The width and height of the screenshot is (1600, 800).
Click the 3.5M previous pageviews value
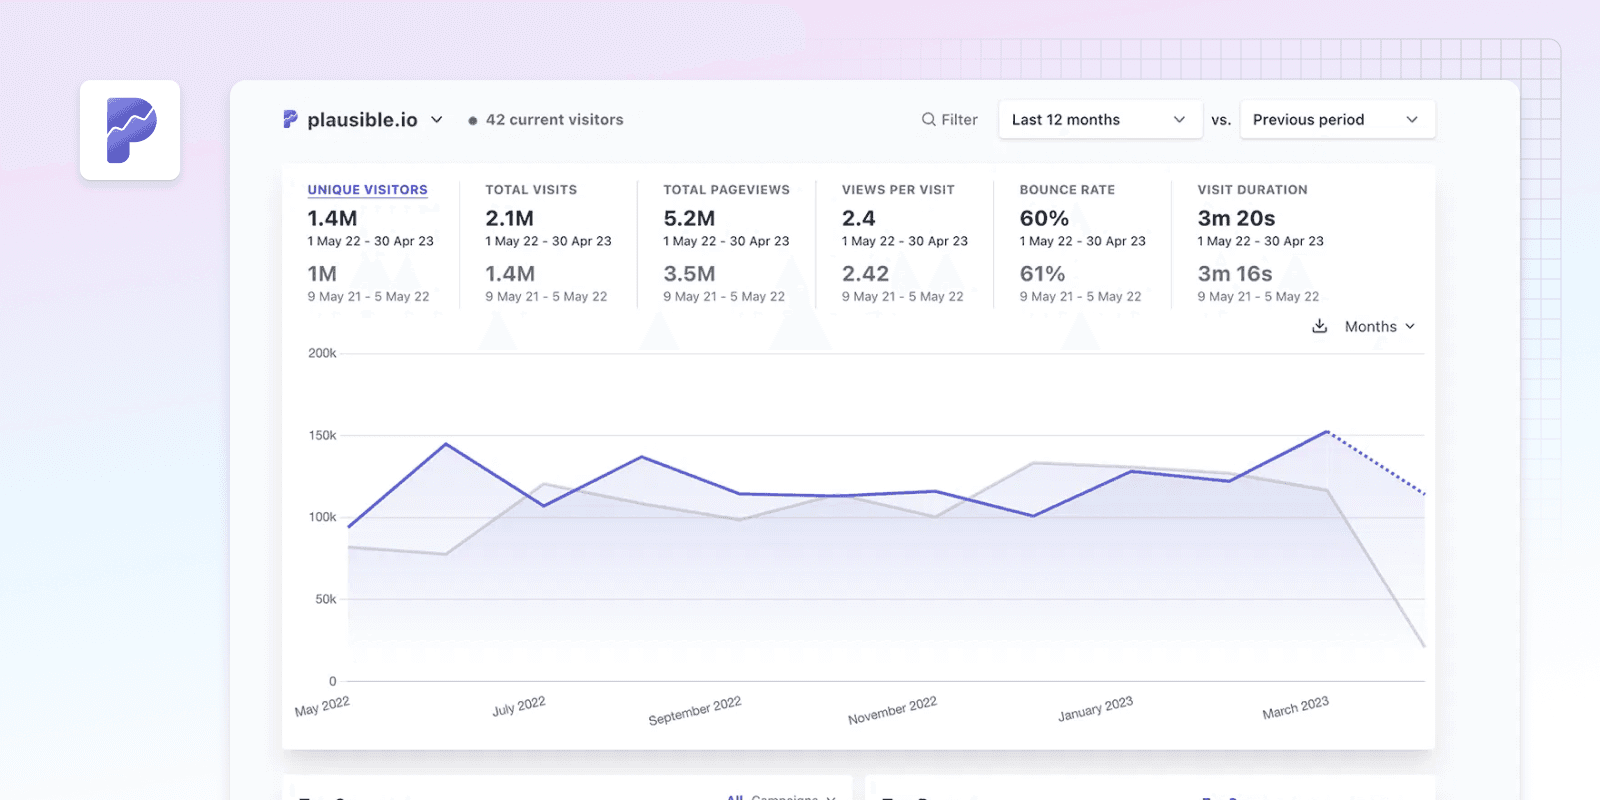coord(689,274)
